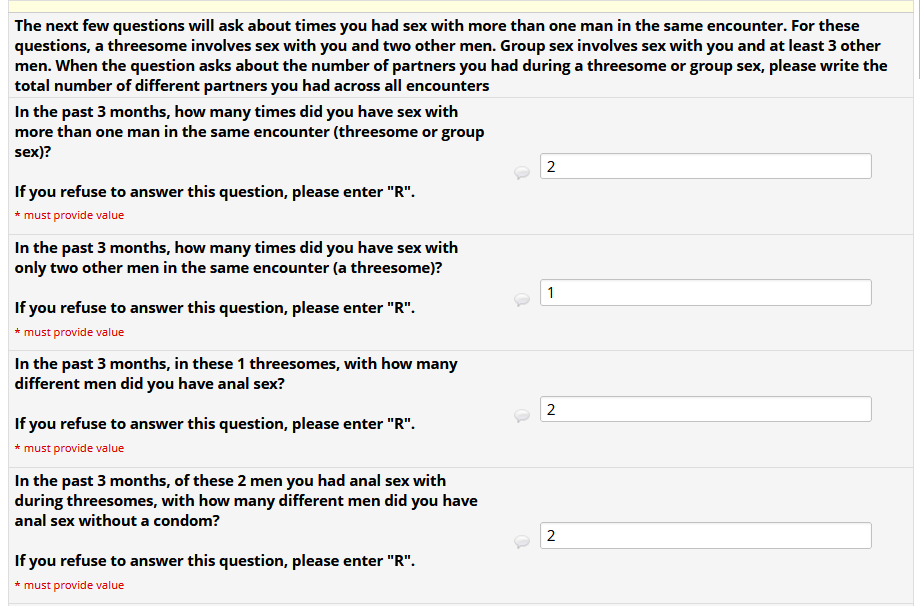The image size is (920, 606).
Task: Click the question text mentioning 'threesome or group sex'
Action: tap(249, 132)
